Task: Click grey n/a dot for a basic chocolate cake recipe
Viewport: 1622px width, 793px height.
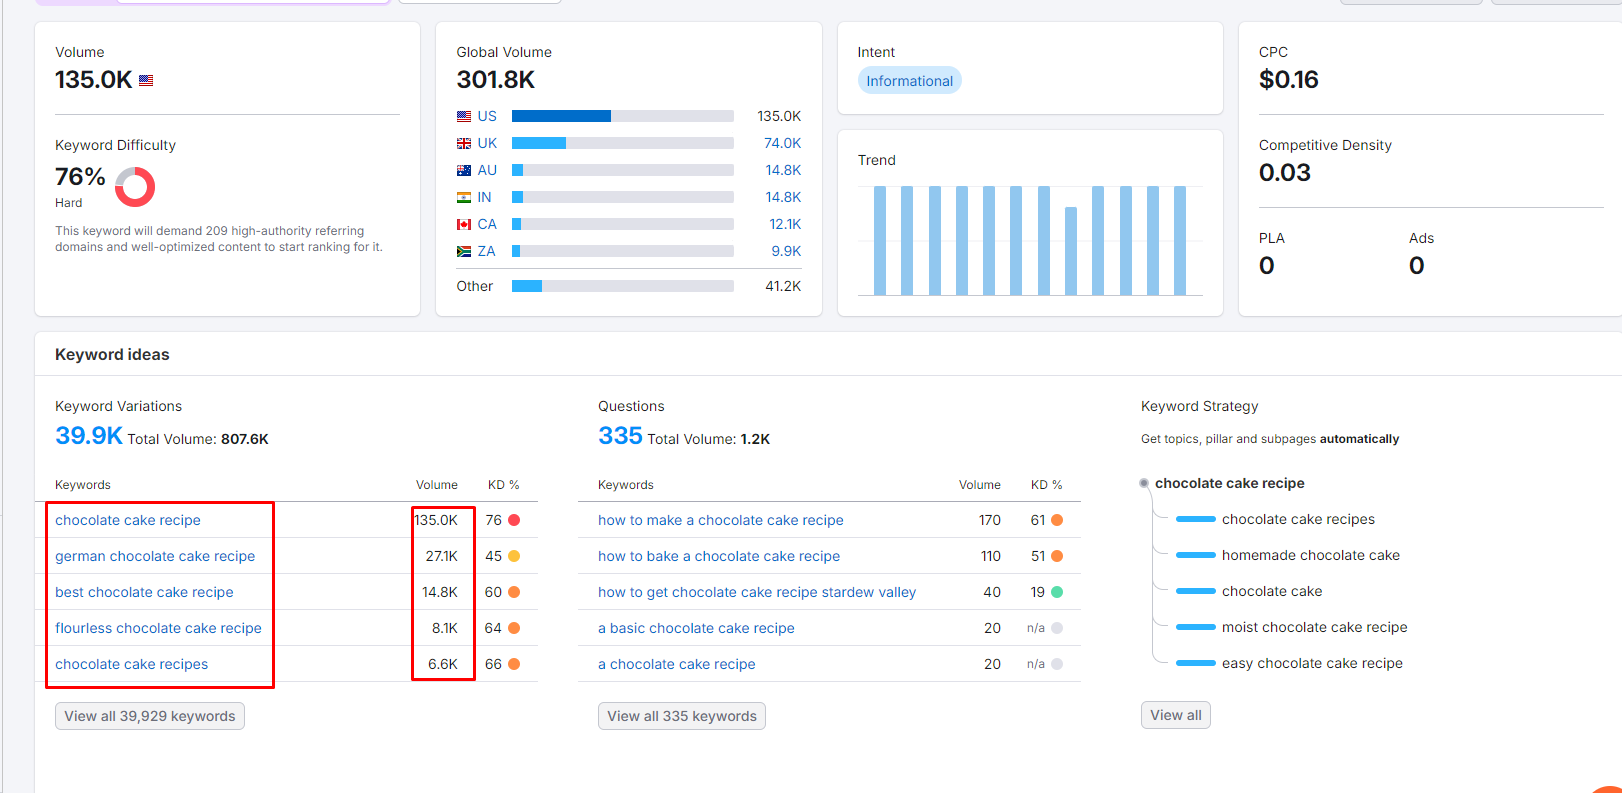Action: pyautogui.click(x=1057, y=628)
